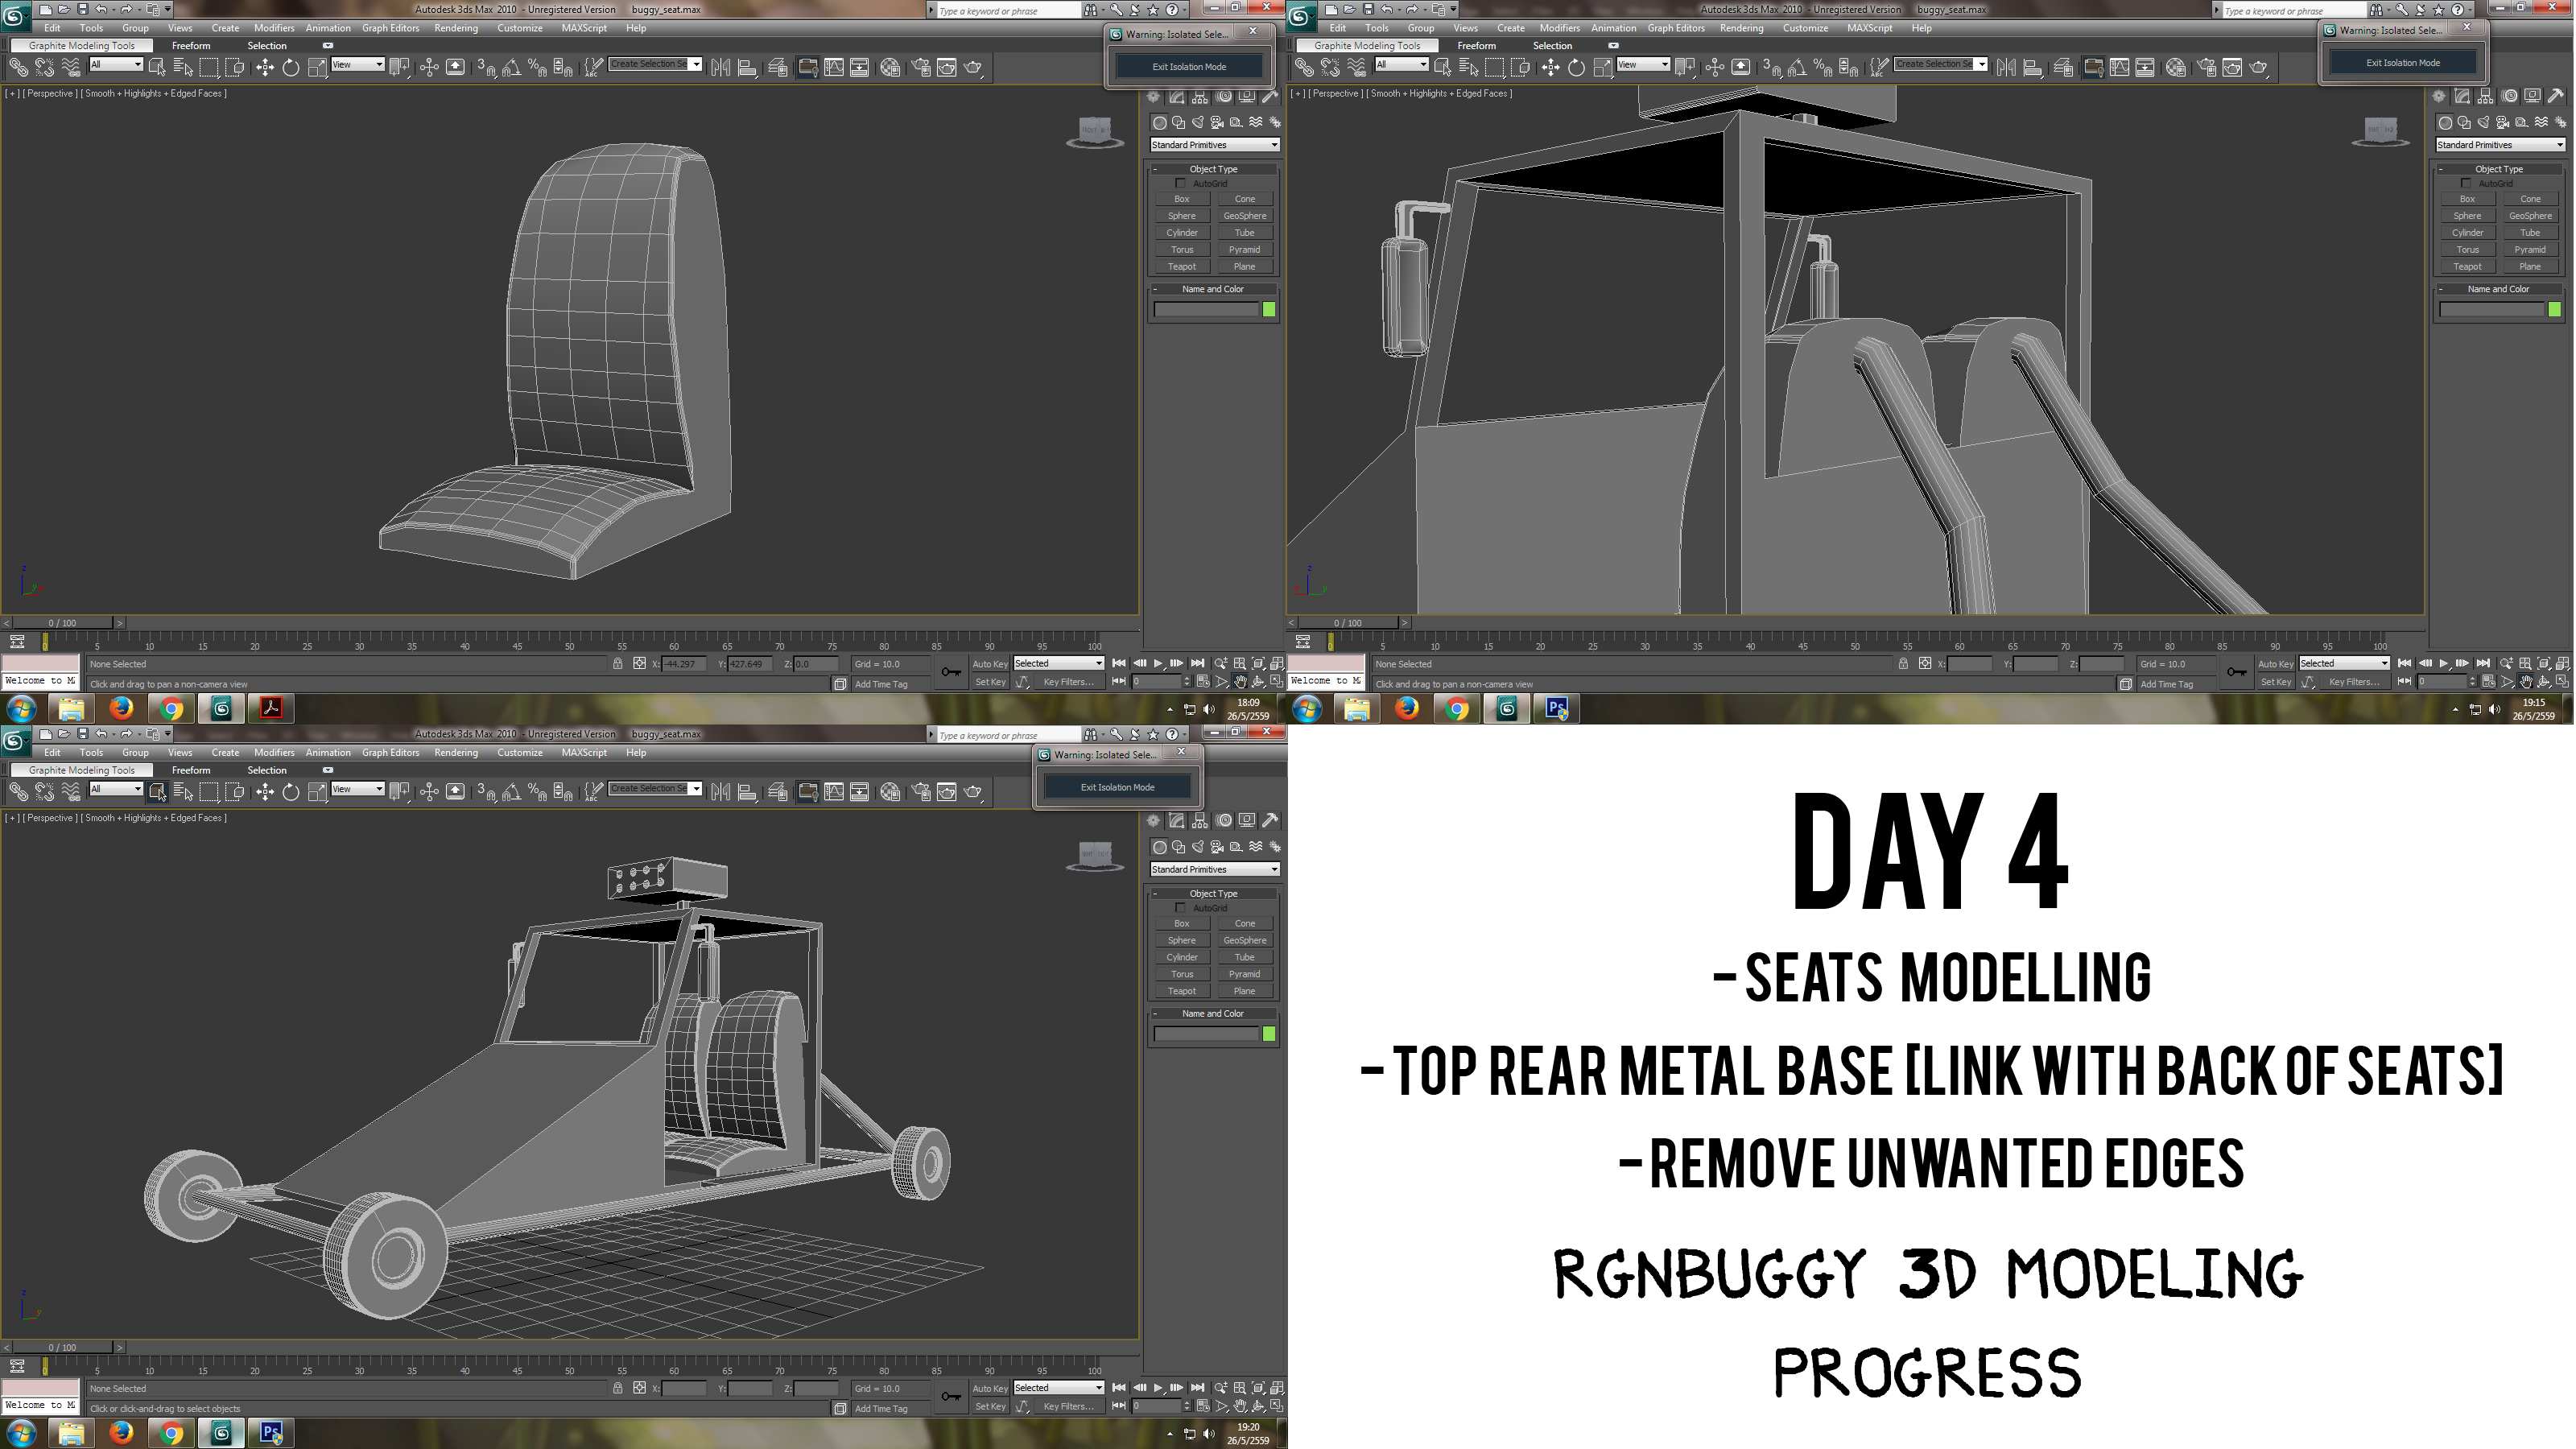Click the green object color swatch in the full buggy window

pos(1269,1034)
